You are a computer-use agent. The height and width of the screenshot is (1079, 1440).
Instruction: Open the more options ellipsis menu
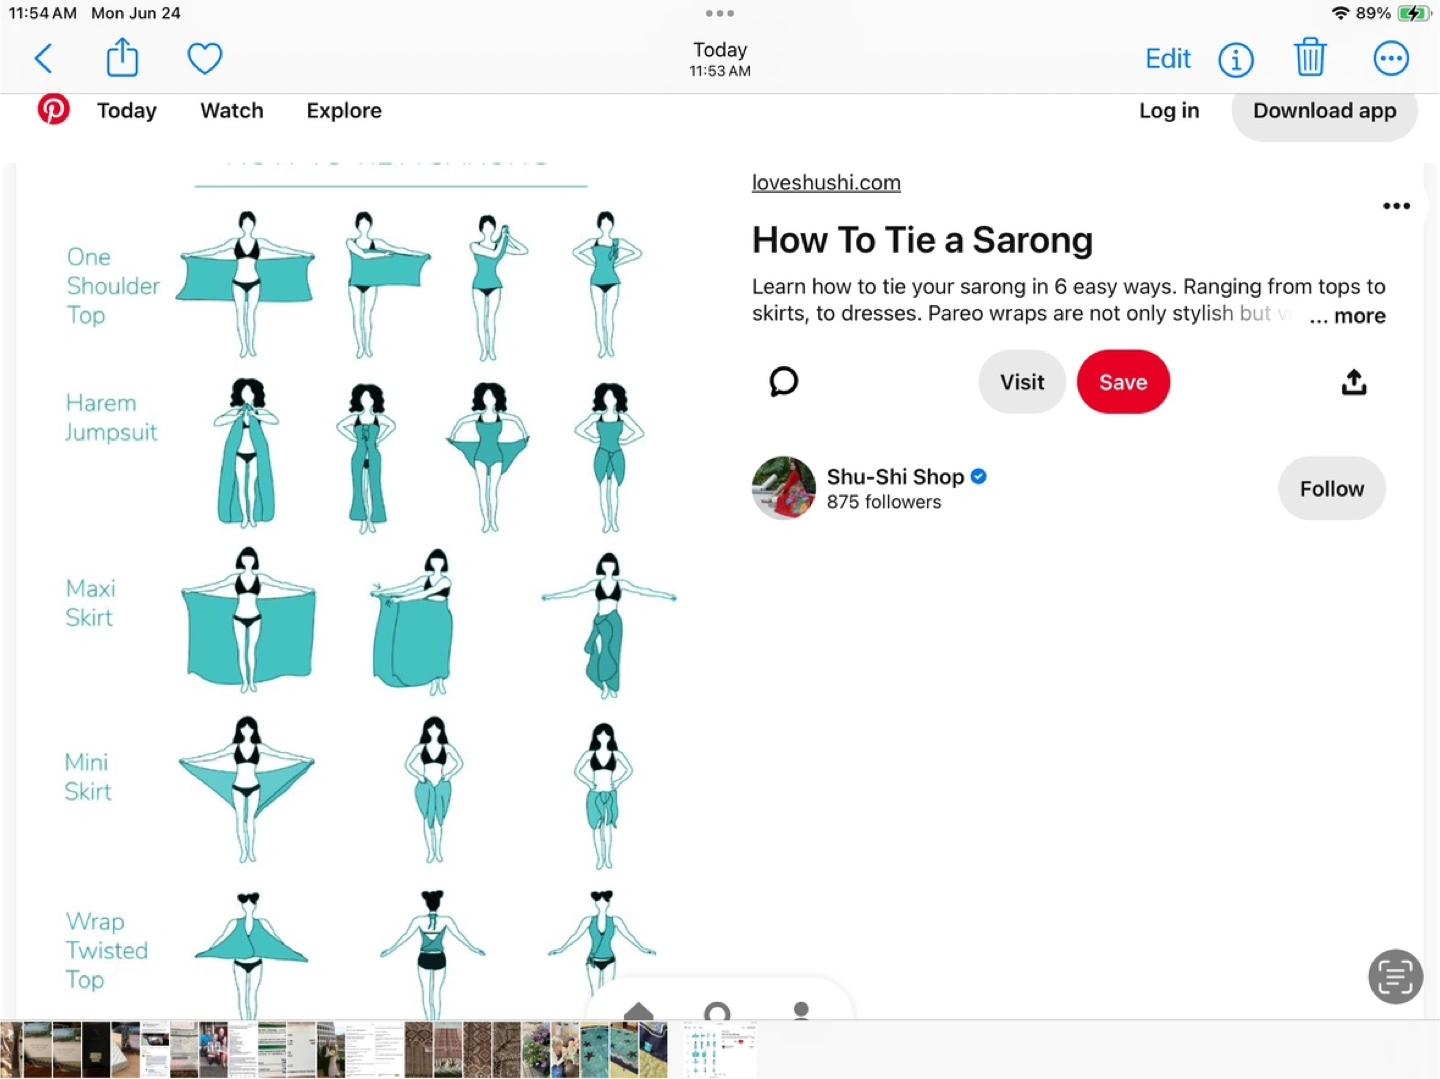coord(1391,58)
